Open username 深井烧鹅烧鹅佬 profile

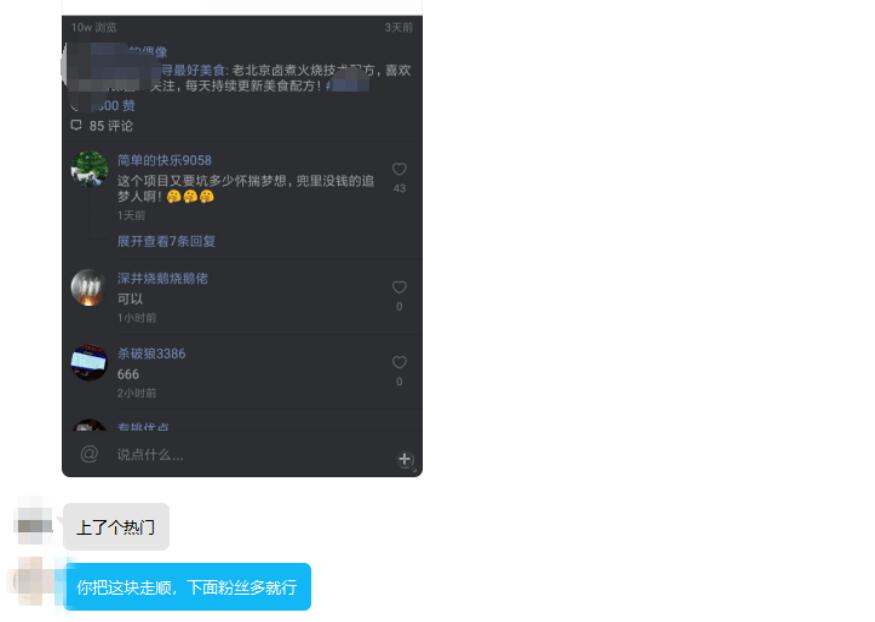click(162, 278)
